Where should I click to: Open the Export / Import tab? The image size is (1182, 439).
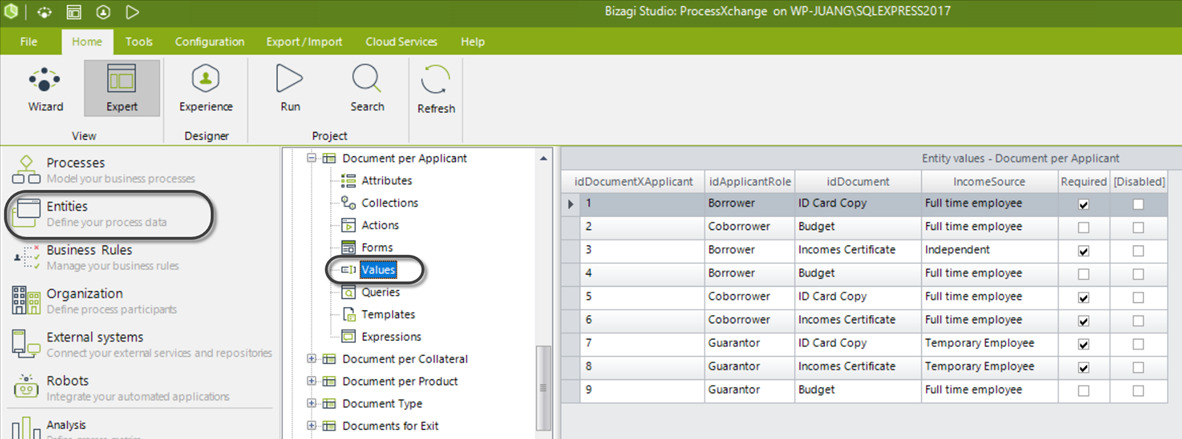(304, 41)
